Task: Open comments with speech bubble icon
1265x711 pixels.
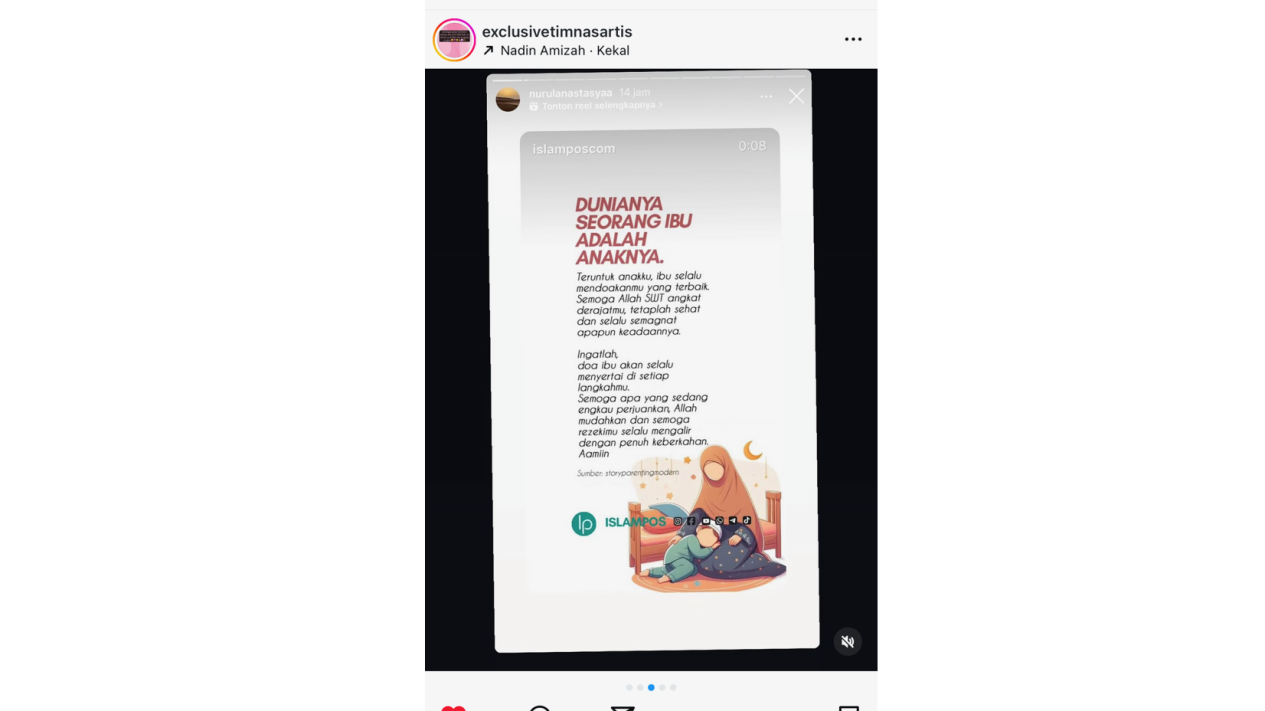Action: (x=540, y=709)
